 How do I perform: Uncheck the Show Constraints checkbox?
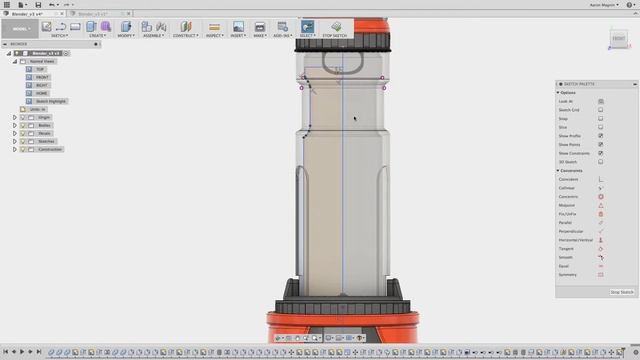pyautogui.click(x=600, y=153)
